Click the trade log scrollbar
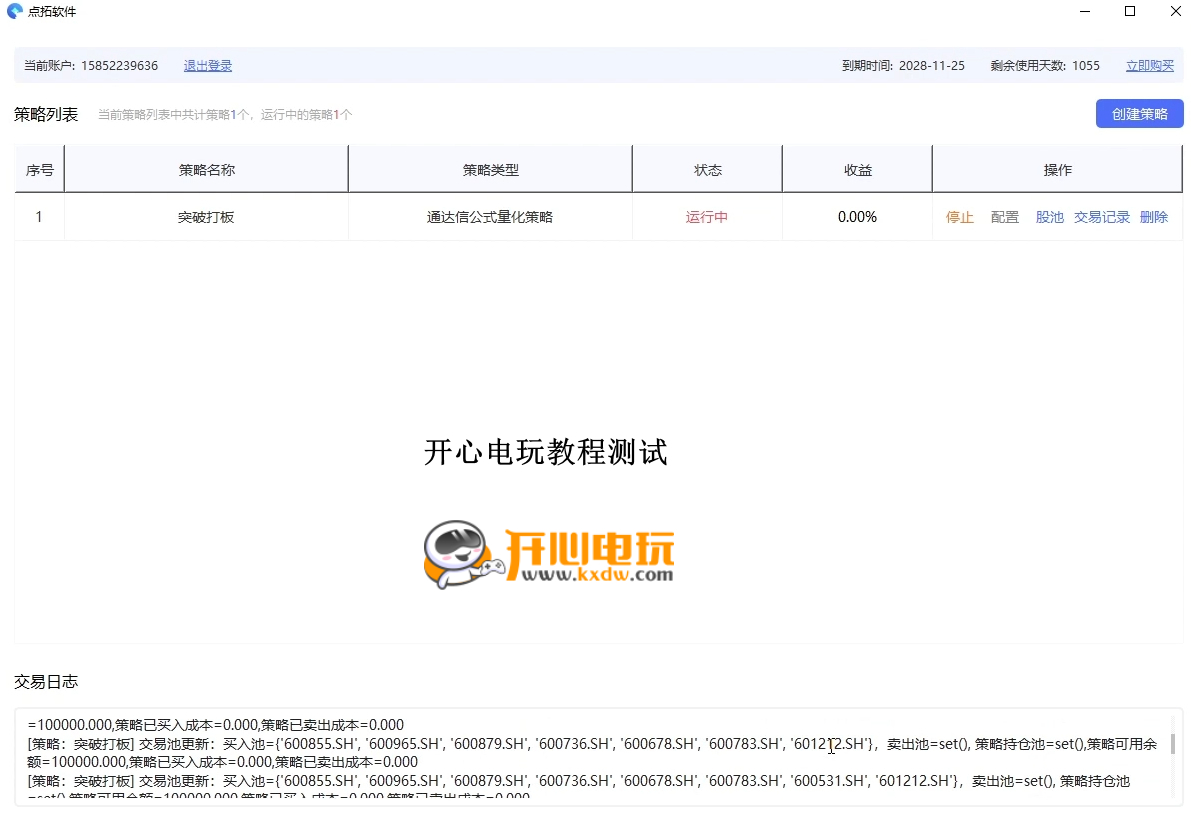This screenshot has height=826, width=1191. (x=1172, y=745)
